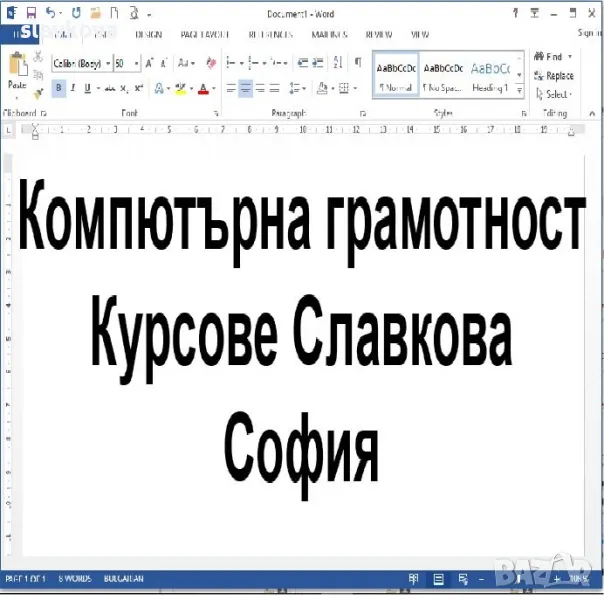Click the Read Mode view icon in status bar

(413, 579)
